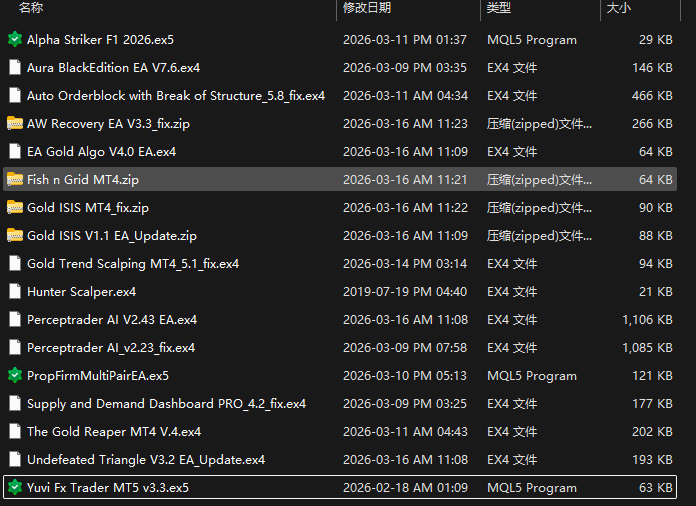Select Gold Trend Scalping MT4_5.1_fix.ex4 file name
This screenshot has height=506, width=696.
[x=133, y=264]
